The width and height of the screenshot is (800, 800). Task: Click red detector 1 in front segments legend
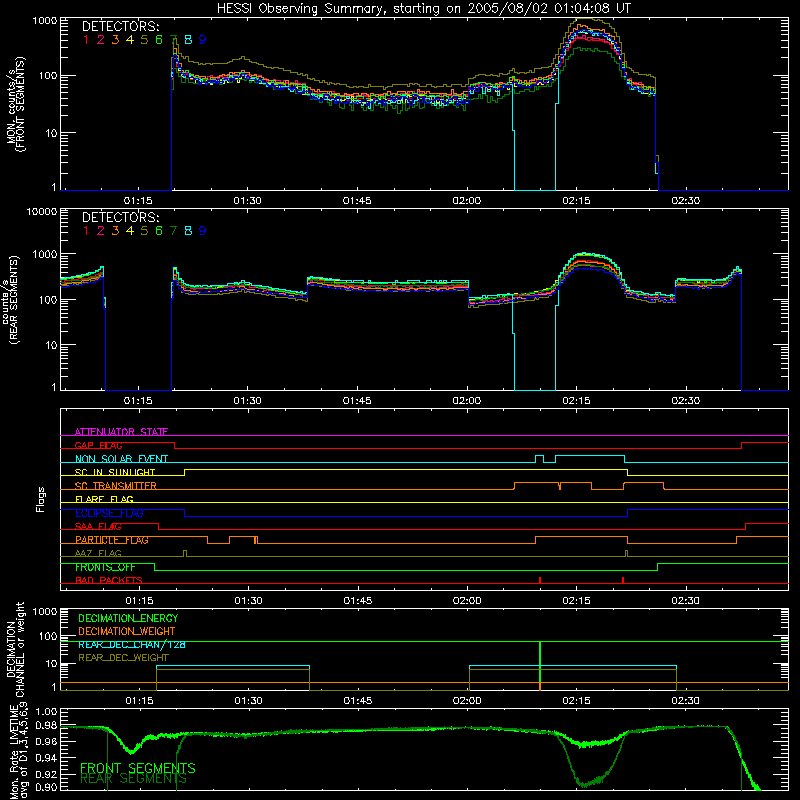click(86, 40)
